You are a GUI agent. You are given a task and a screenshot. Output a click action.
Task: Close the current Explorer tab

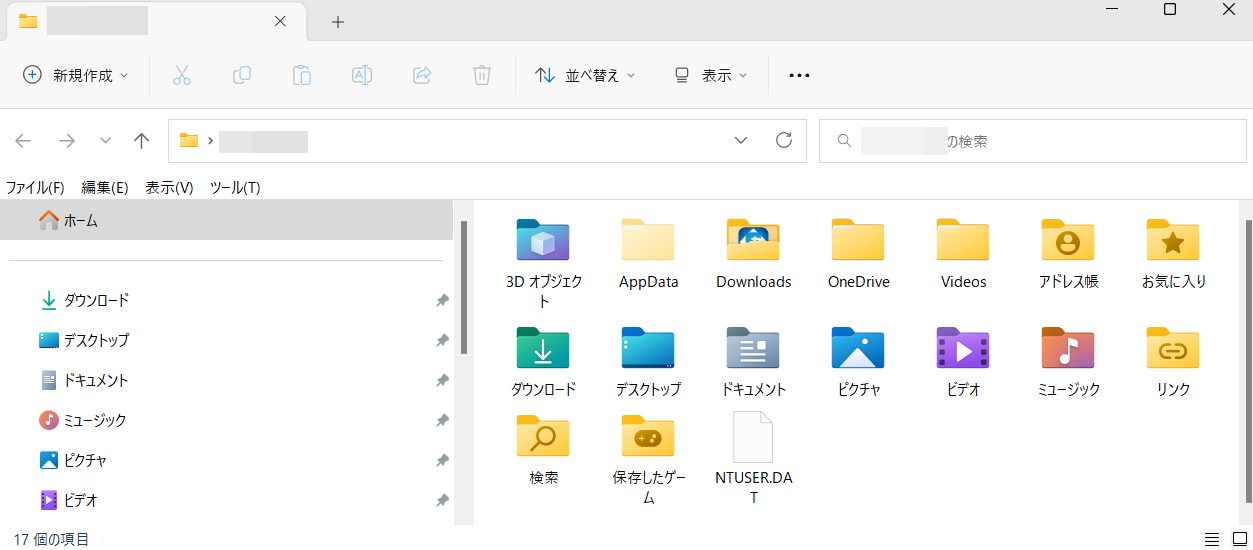(280, 21)
